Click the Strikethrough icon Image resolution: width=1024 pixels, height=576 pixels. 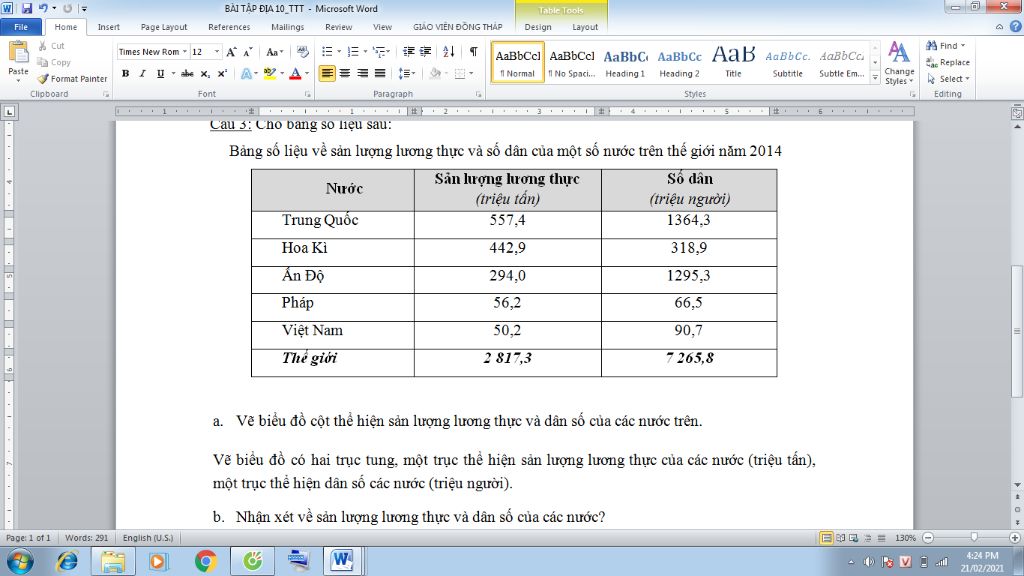click(187, 74)
